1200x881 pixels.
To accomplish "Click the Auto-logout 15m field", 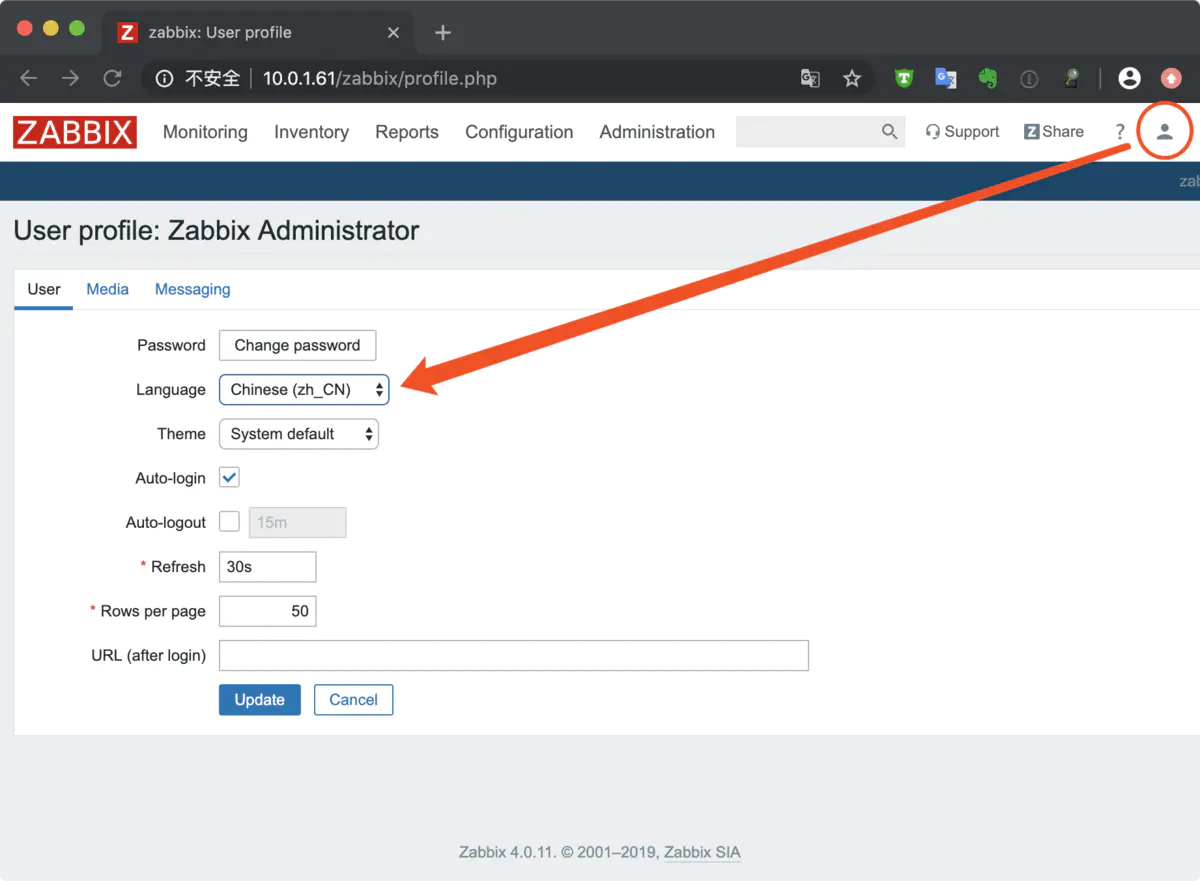I will (298, 522).
